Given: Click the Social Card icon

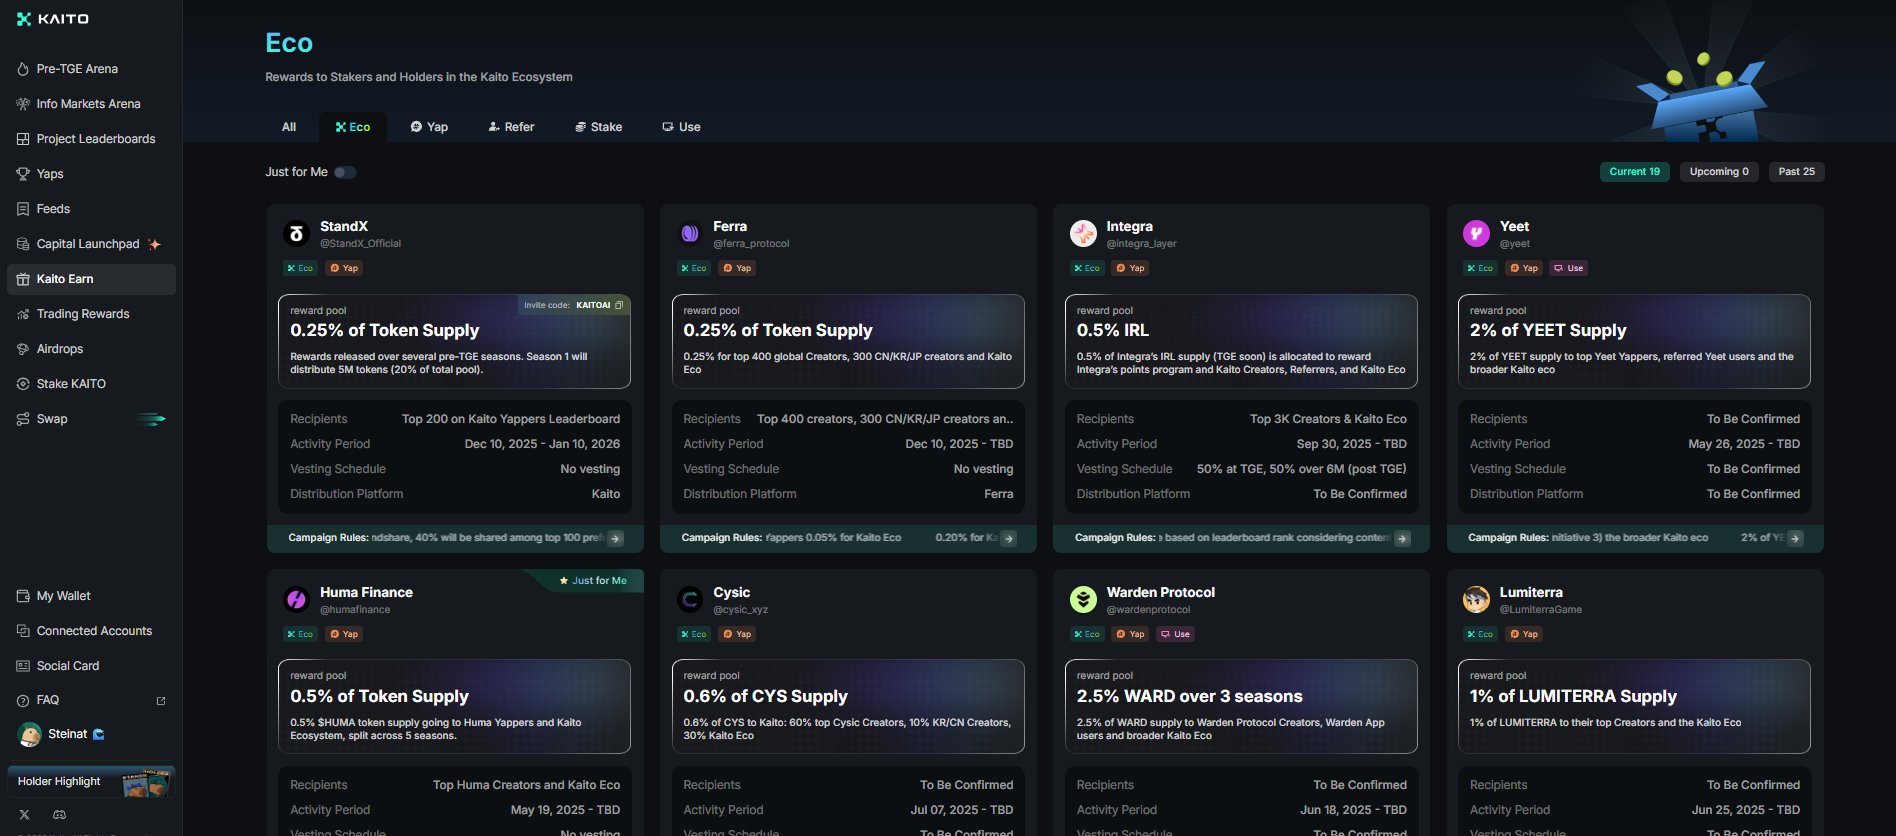Looking at the screenshot, I should (x=23, y=666).
